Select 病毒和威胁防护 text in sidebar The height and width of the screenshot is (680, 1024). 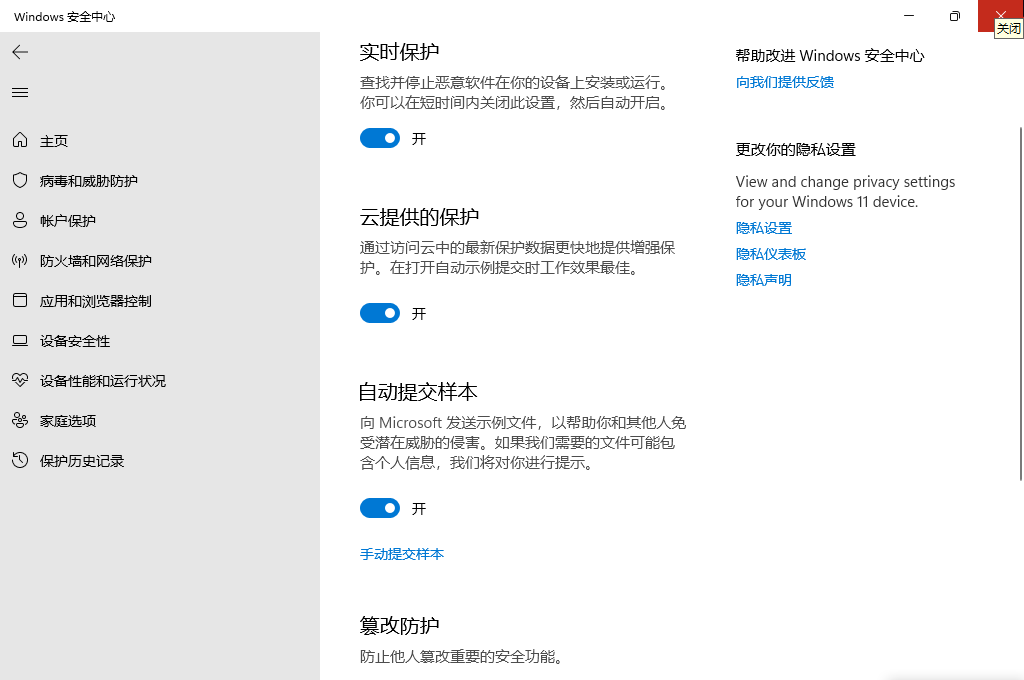[89, 181]
